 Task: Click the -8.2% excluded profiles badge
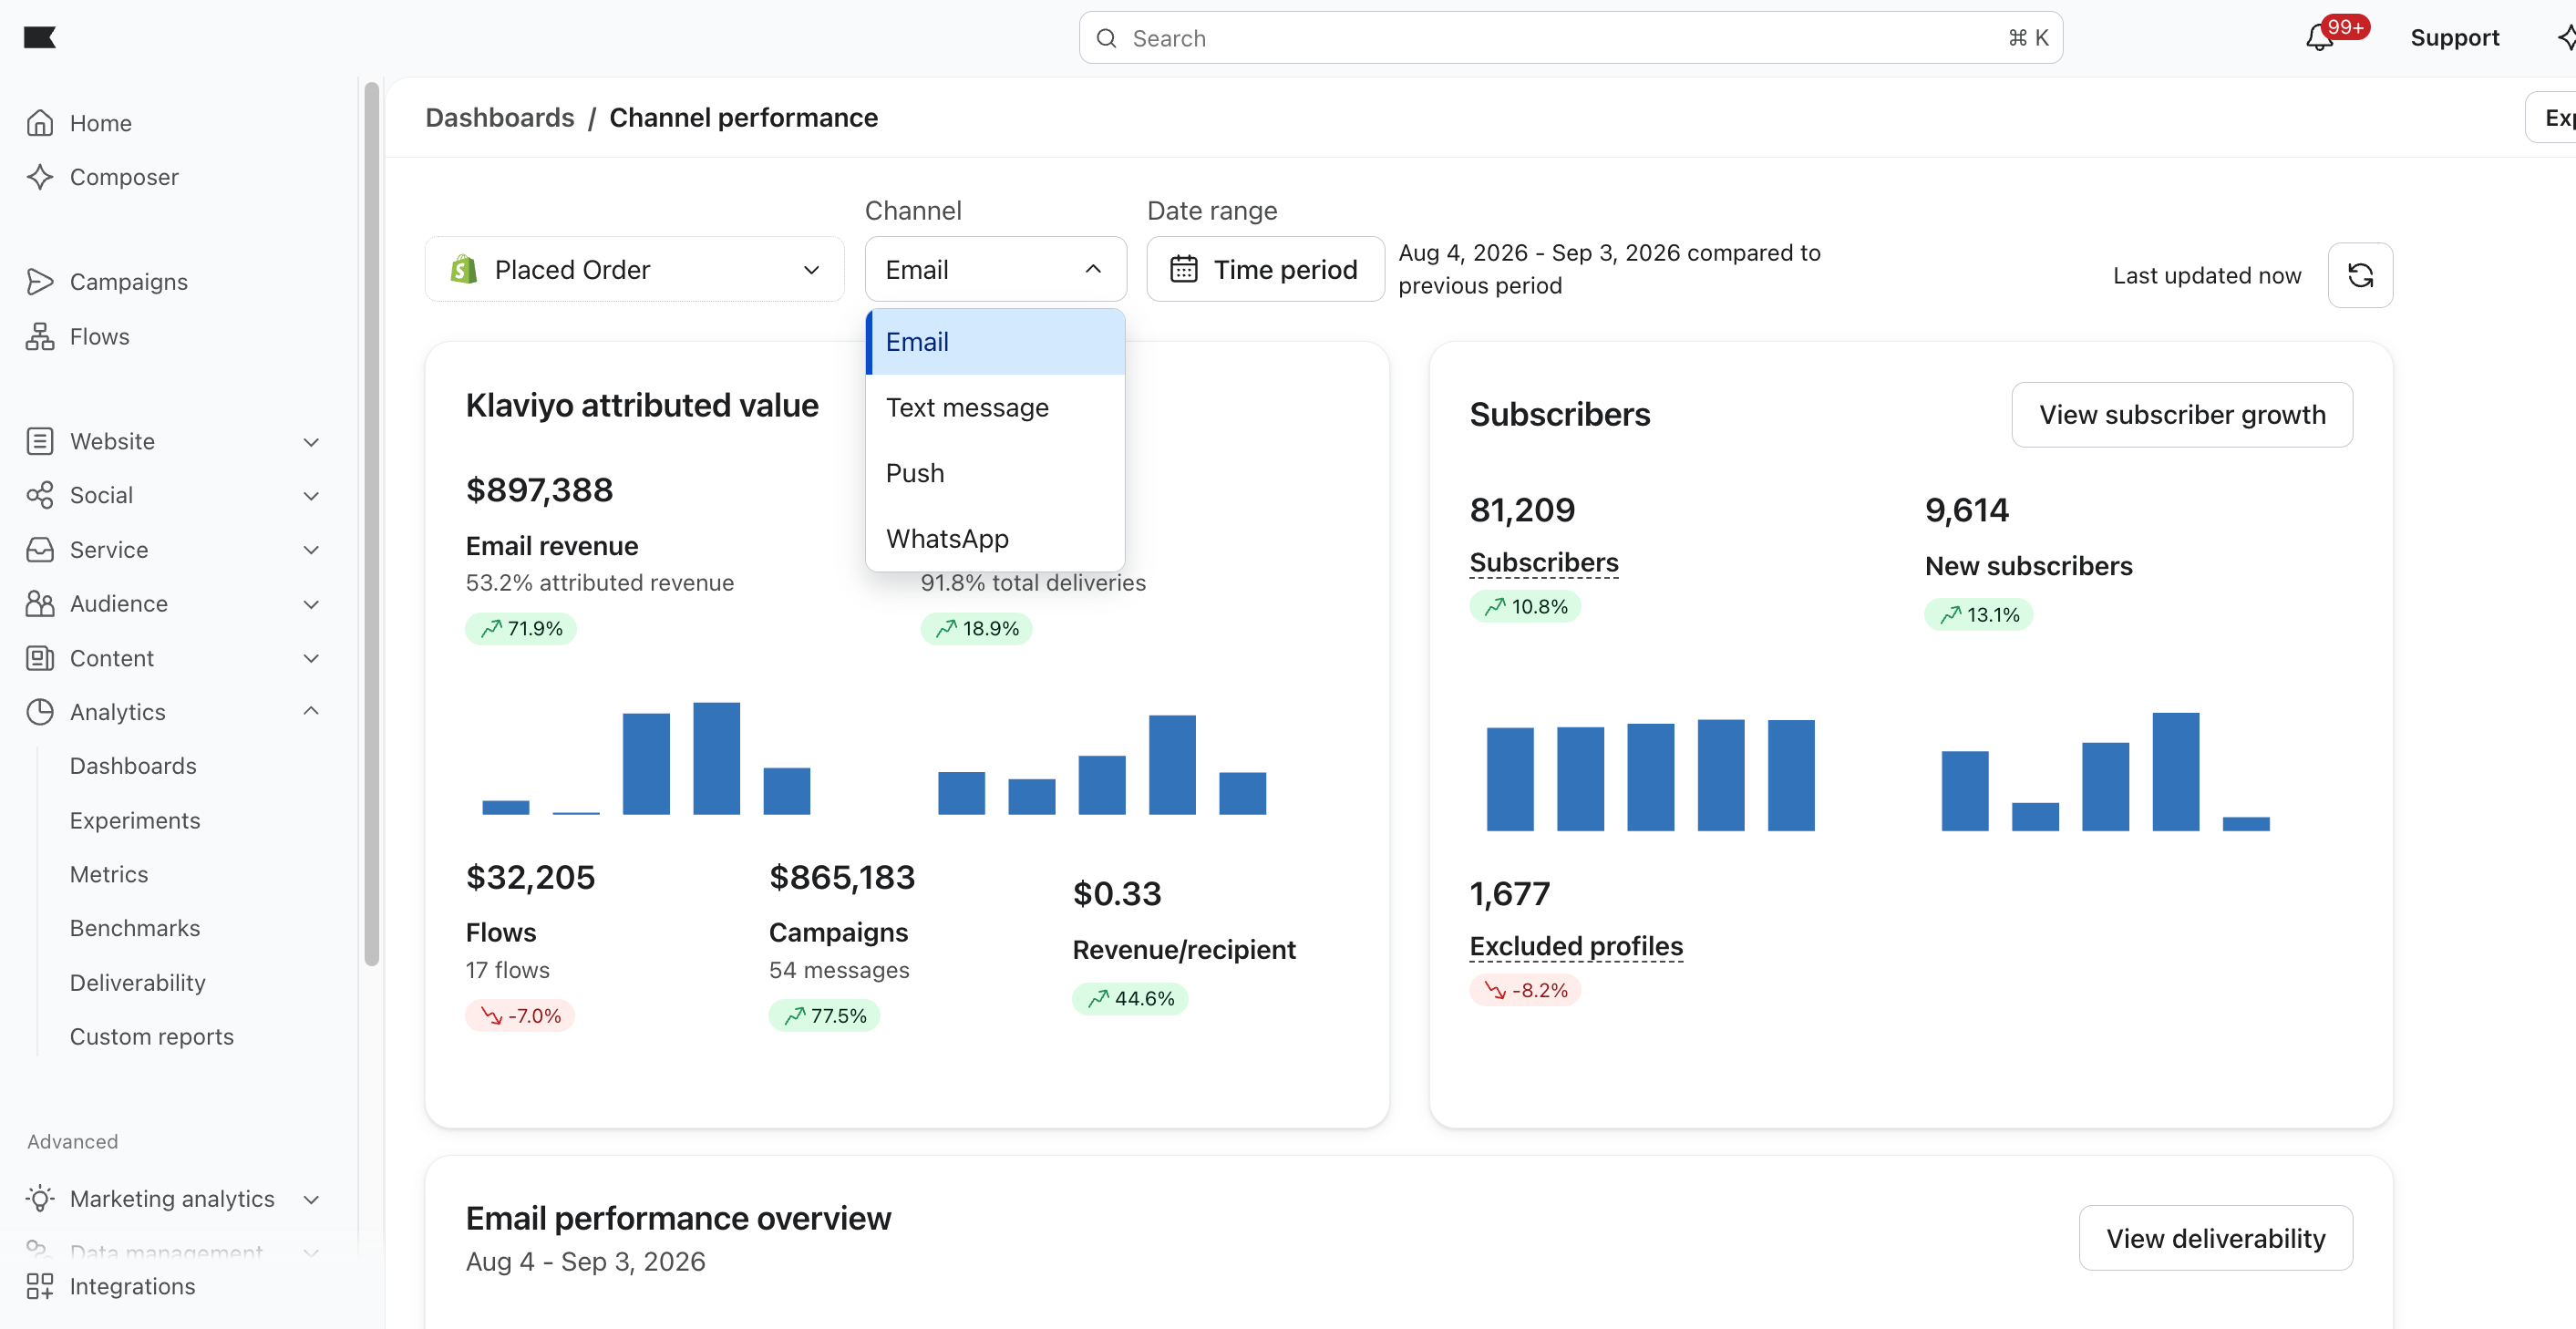pos(1525,990)
